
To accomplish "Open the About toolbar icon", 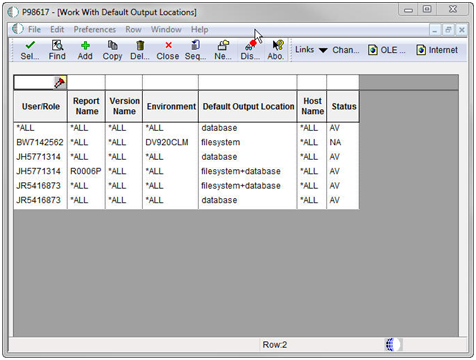I will tap(277, 45).
